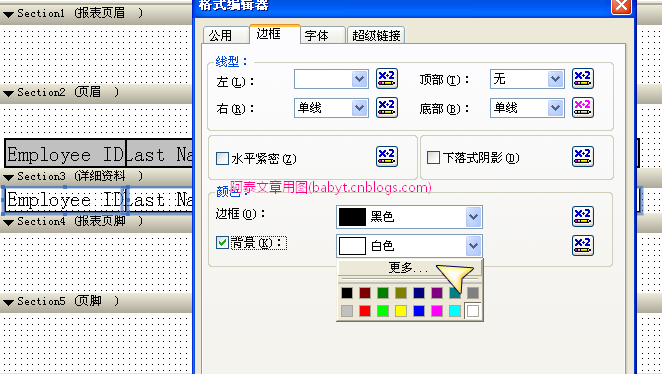Pick the lime green swatch
This screenshot has height=374, width=662.
click(x=383, y=311)
